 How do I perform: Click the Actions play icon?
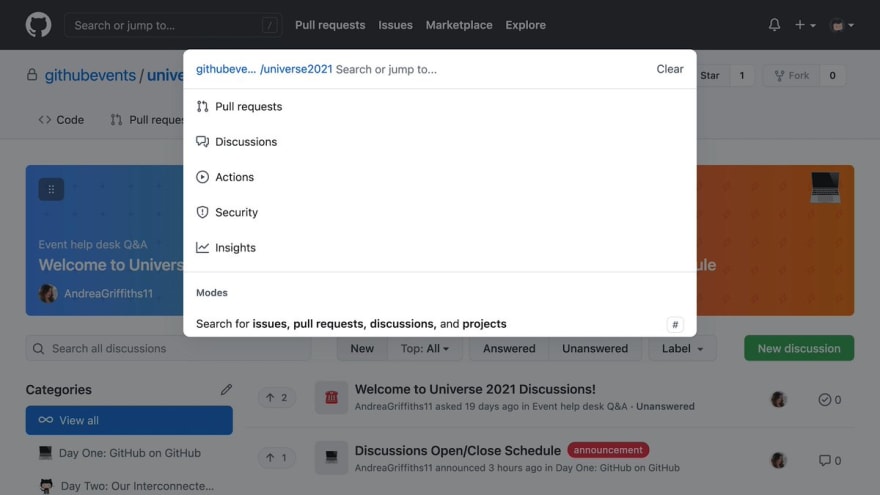(x=203, y=177)
